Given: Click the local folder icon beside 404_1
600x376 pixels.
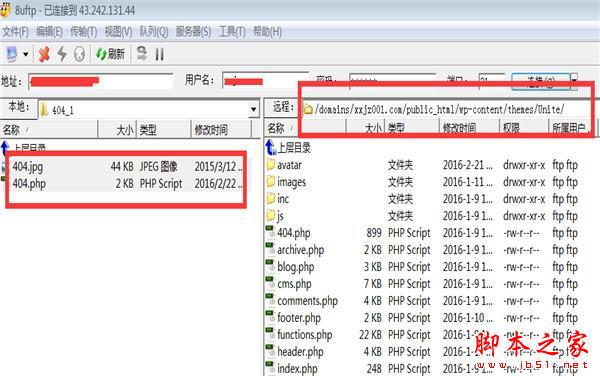Looking at the screenshot, I should pyautogui.click(x=44, y=110).
